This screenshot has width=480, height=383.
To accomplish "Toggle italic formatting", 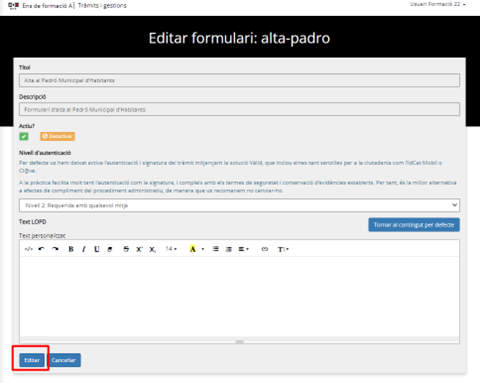I will 84,249.
